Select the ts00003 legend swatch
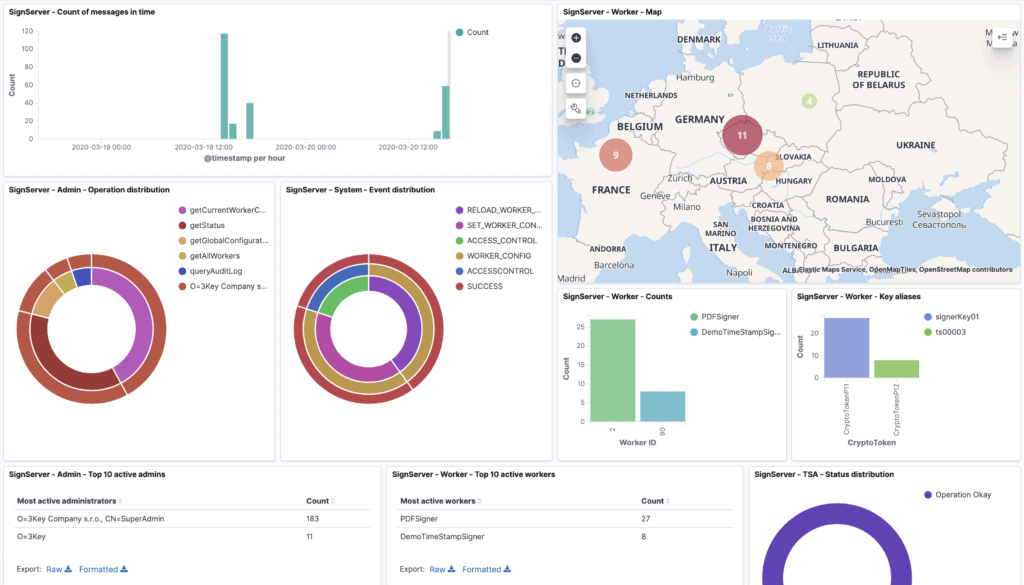The image size is (1024, 585). [928, 332]
